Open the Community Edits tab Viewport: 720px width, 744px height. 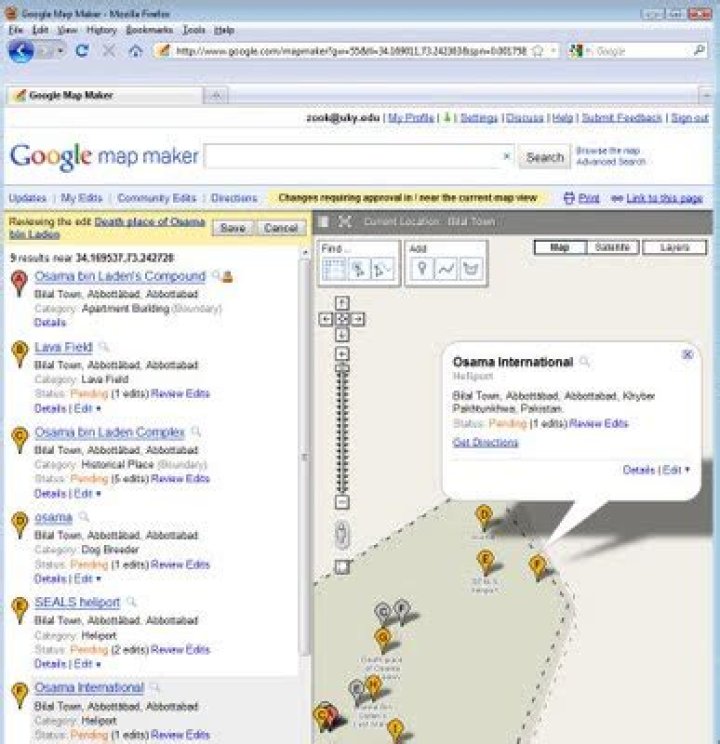point(157,198)
